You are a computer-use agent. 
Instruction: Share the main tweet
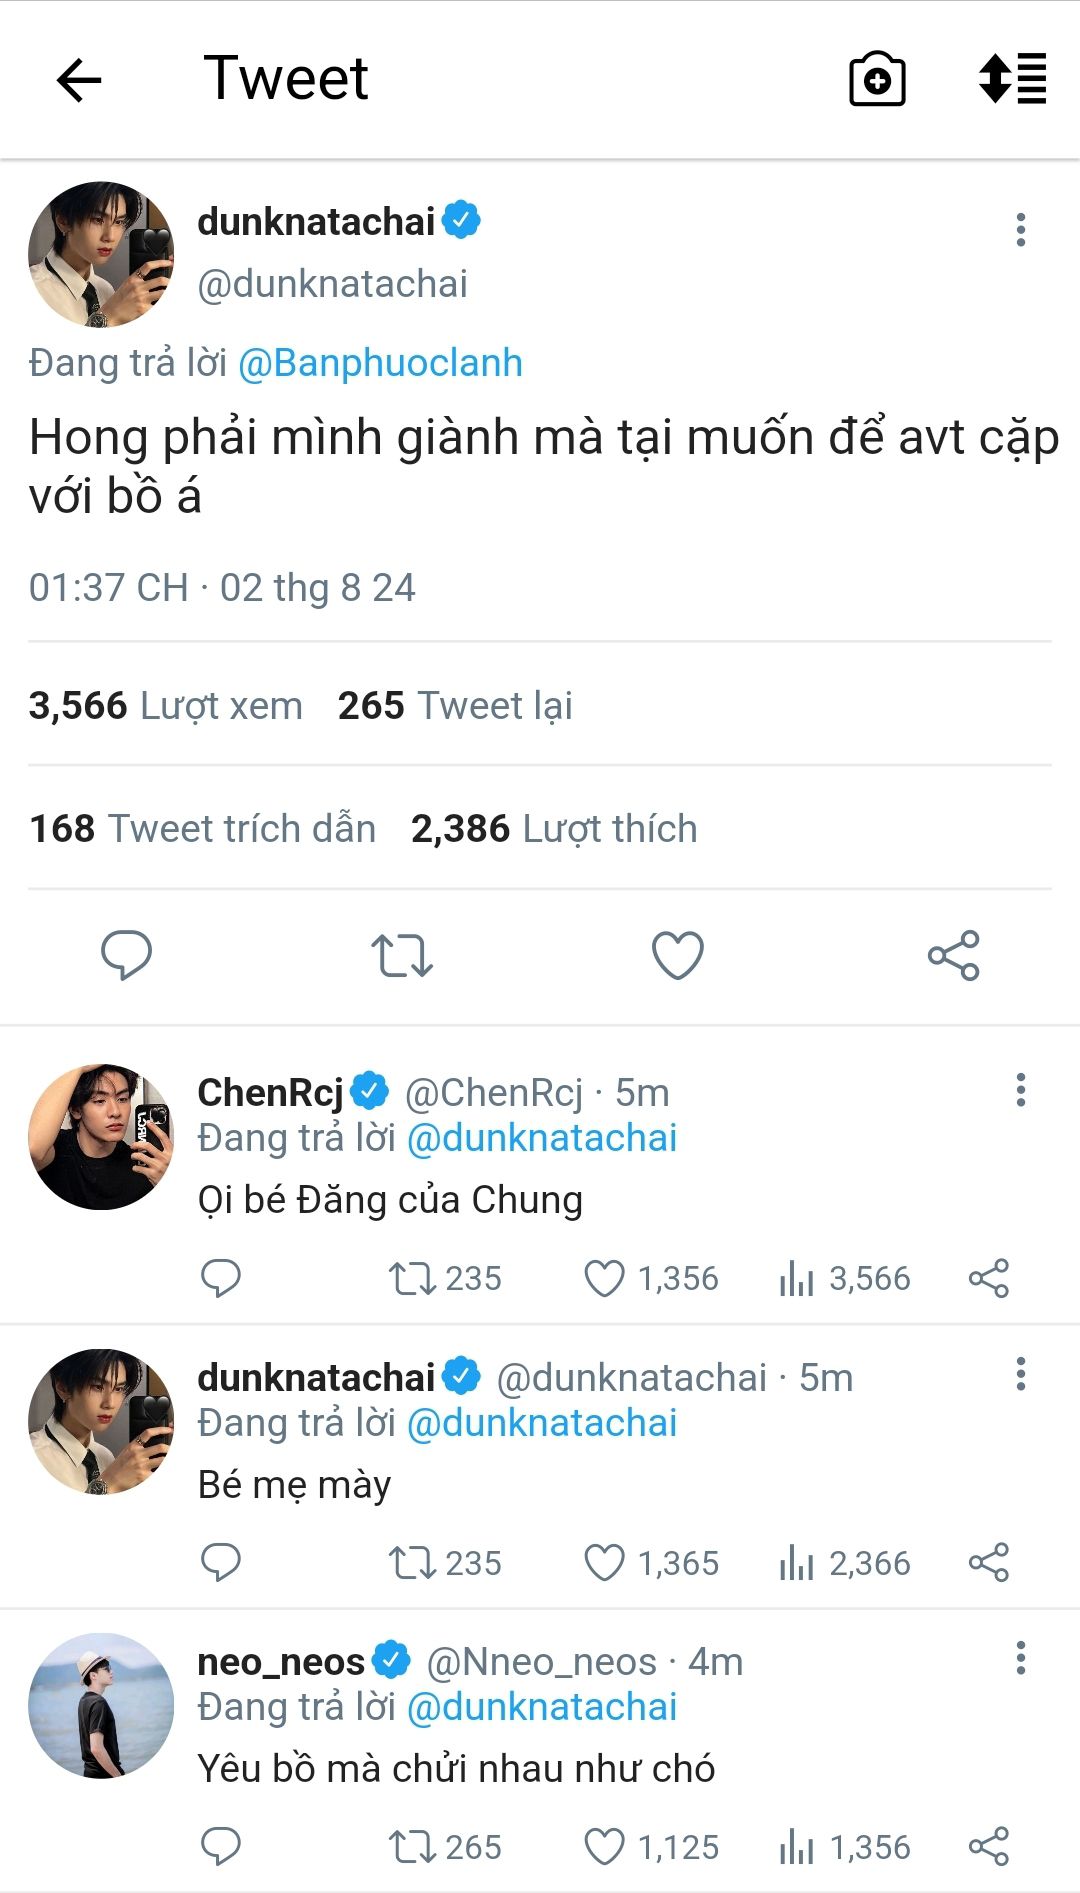coord(953,955)
